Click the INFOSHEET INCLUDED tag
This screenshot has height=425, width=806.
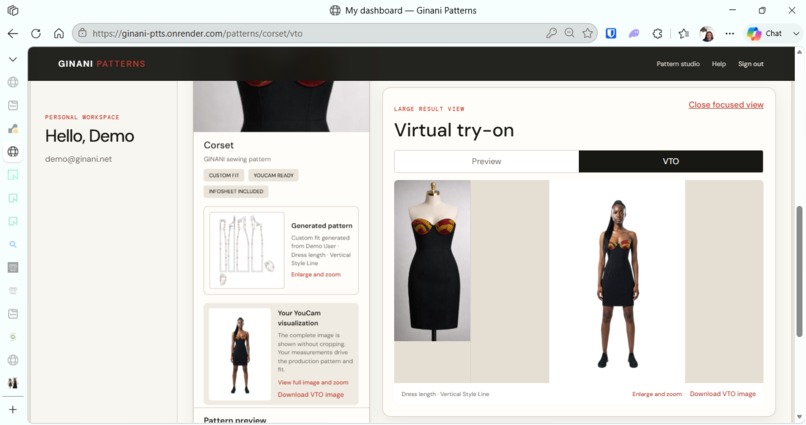[236, 191]
